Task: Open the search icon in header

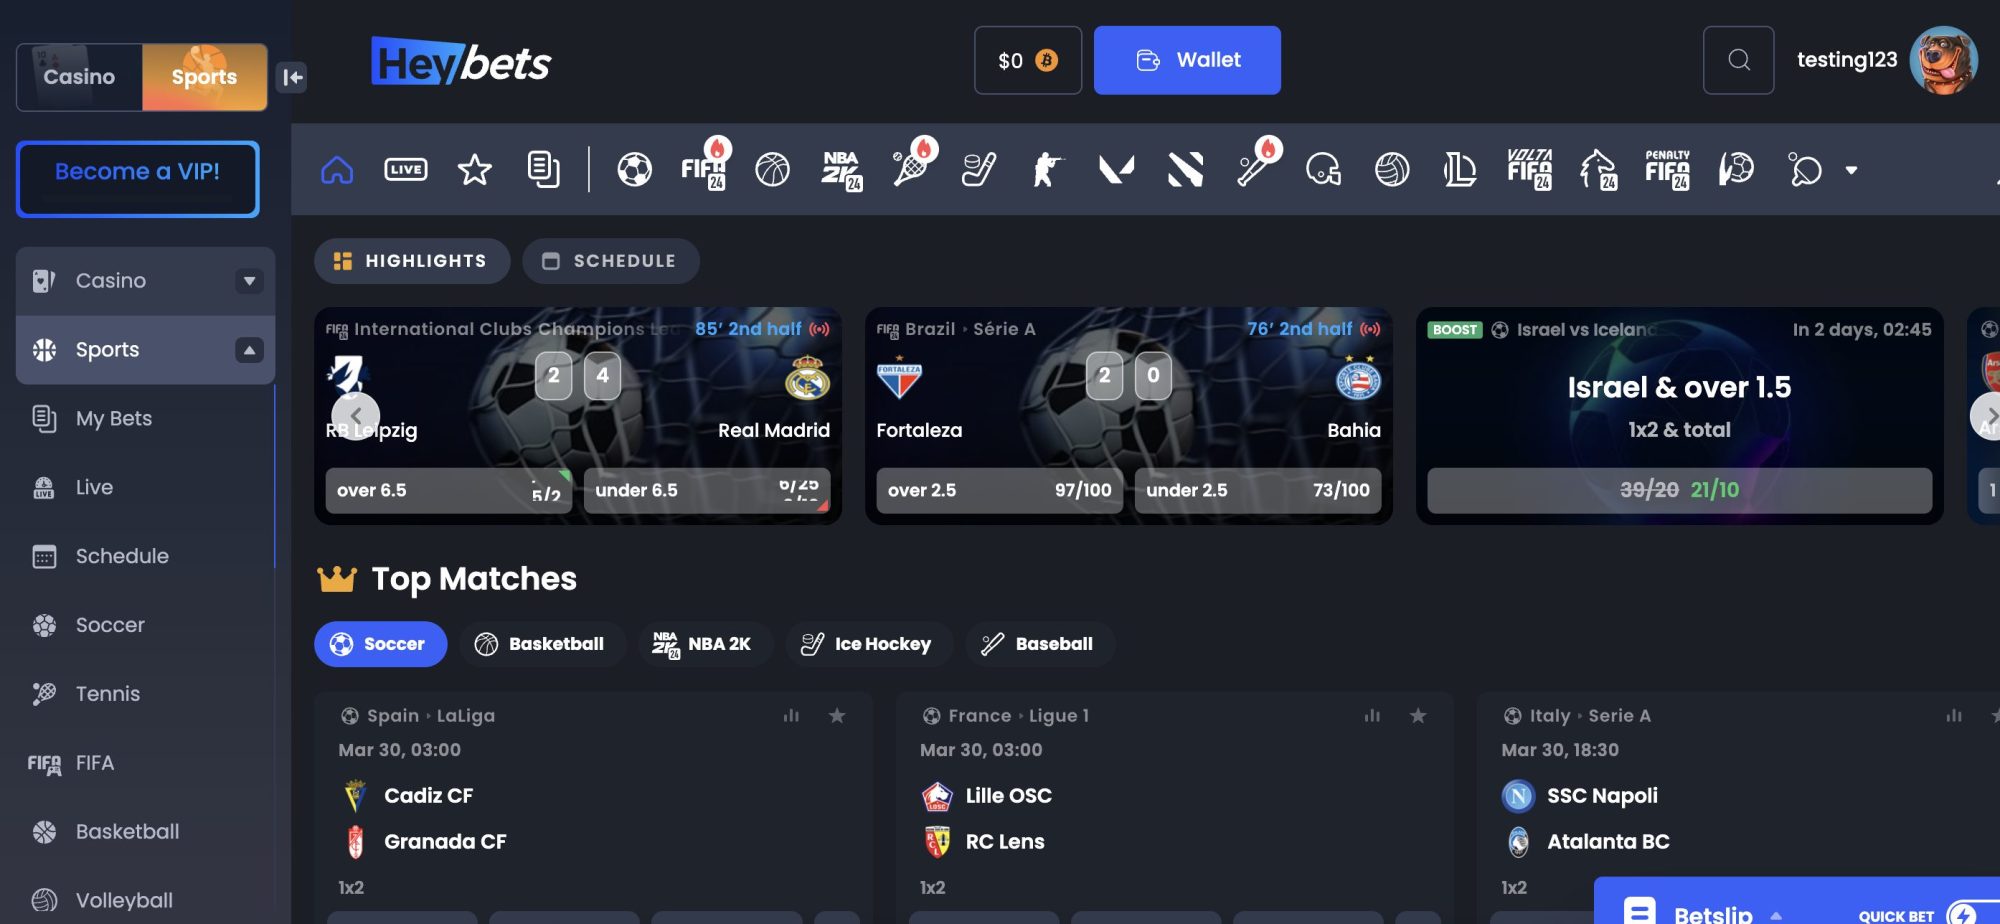Action: tap(1738, 60)
